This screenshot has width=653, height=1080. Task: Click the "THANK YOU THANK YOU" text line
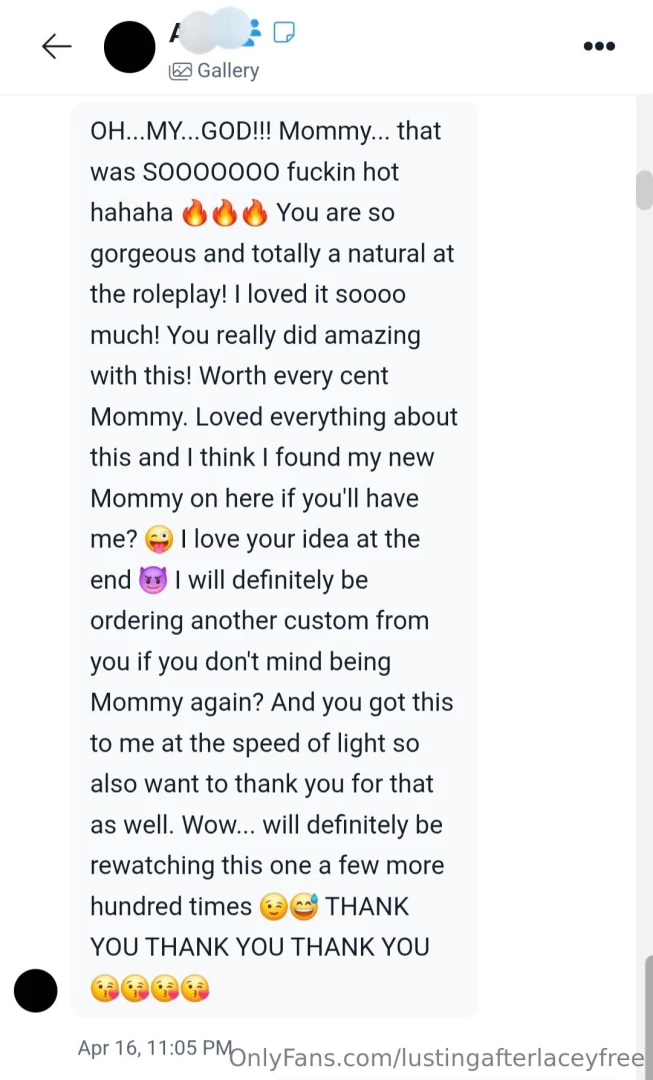(260, 947)
